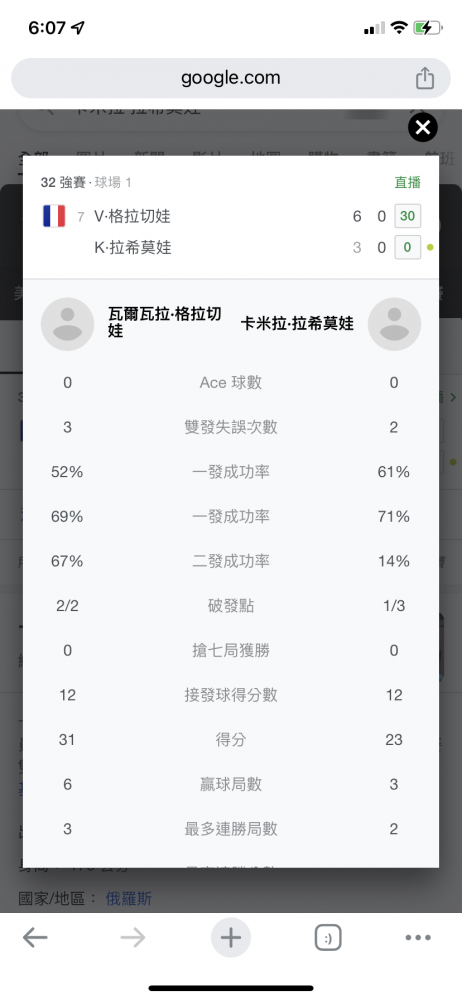Tap the French flag icon
Image resolution: width=462 pixels, height=1000 pixels.
pos(54,216)
